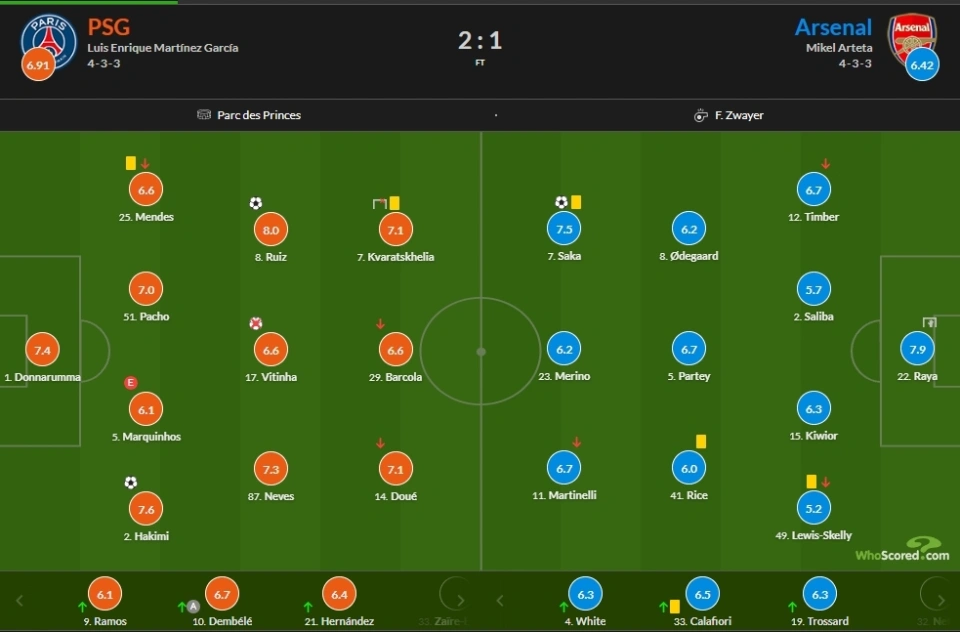Click the PSG club crest logo

tap(49, 42)
